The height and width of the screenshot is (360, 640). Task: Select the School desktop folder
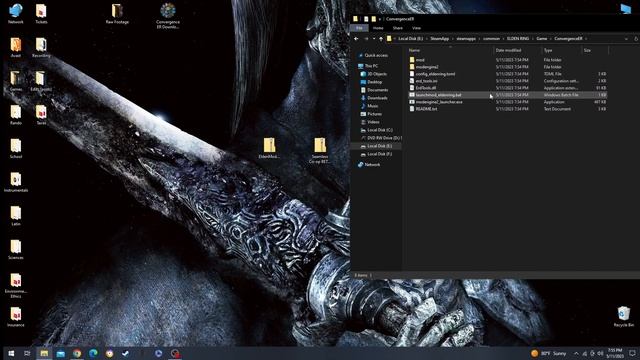pos(16,148)
